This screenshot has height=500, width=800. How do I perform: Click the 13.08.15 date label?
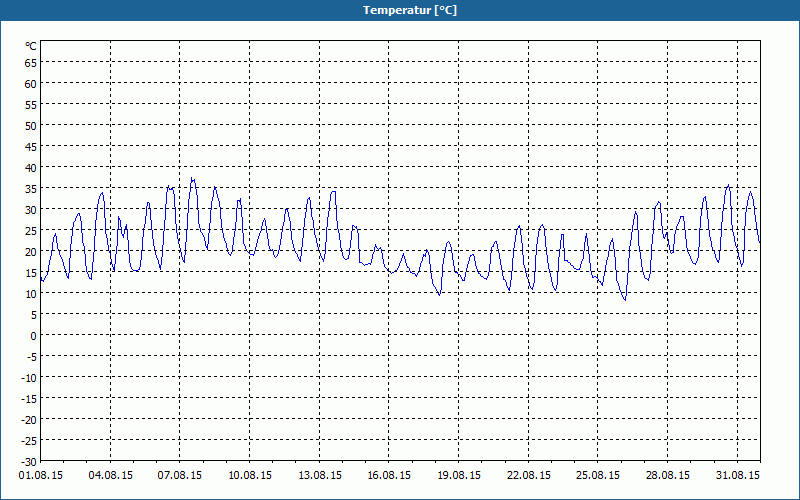(x=320, y=476)
